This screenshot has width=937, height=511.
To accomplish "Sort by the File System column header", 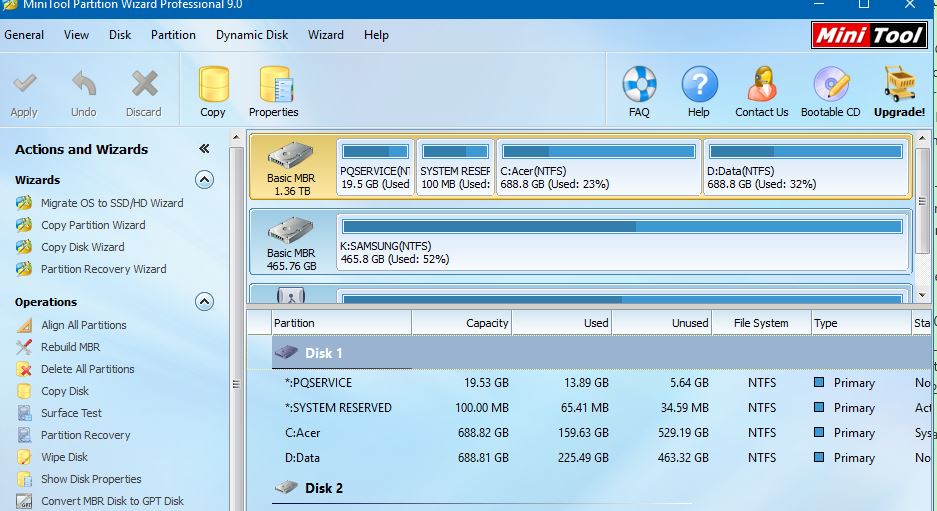I will coord(761,323).
